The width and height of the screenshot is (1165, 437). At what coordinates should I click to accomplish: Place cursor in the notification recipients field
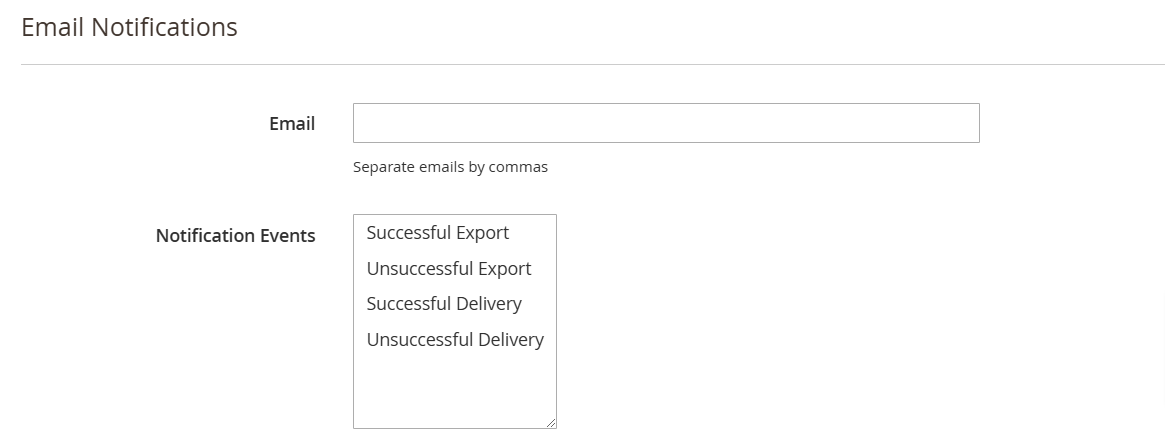[666, 123]
